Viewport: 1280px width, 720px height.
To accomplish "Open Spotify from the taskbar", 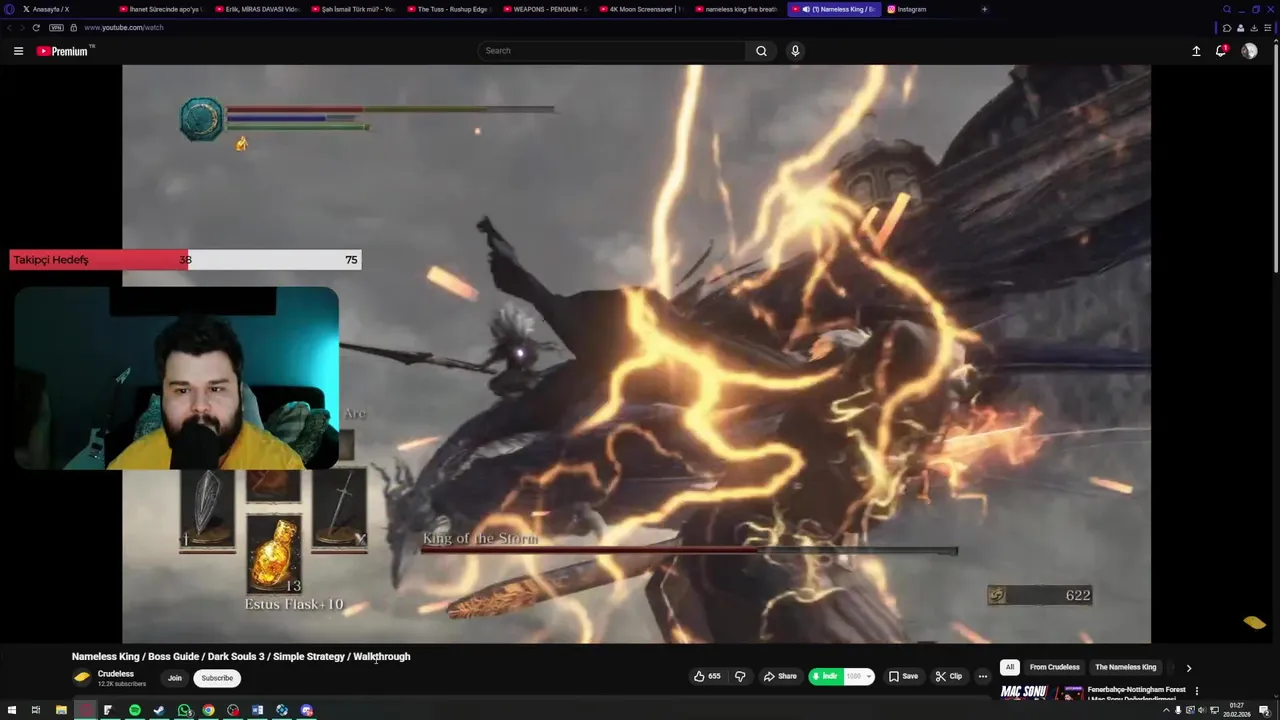I will click(x=135, y=710).
